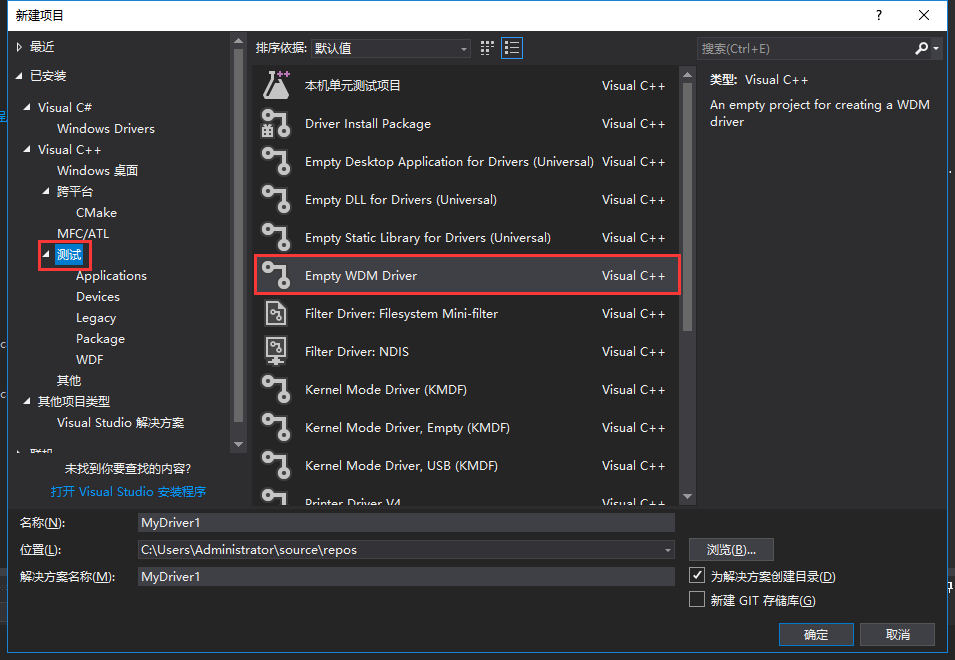Screen dimensions: 955x660
Task: Select the Empty WDM Driver template name
Action: tap(361, 276)
